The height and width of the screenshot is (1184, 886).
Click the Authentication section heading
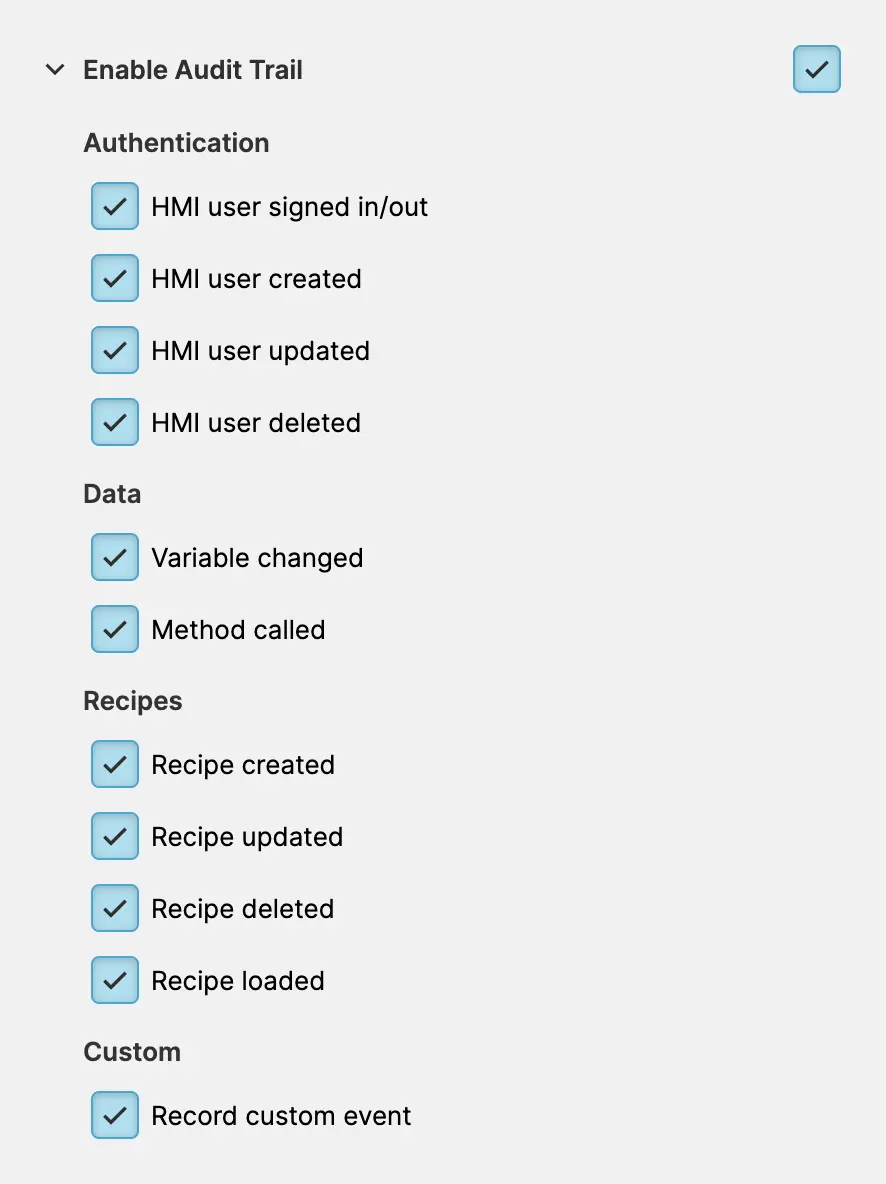pyautogui.click(x=176, y=143)
